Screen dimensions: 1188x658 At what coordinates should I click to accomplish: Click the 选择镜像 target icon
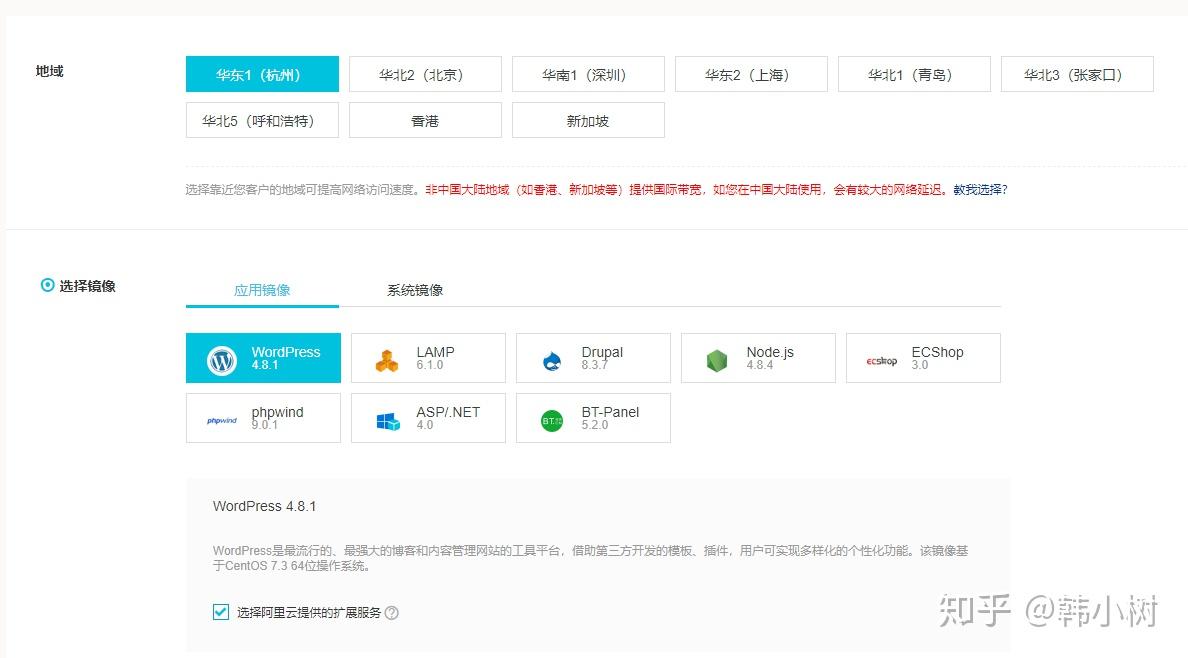click(x=47, y=285)
